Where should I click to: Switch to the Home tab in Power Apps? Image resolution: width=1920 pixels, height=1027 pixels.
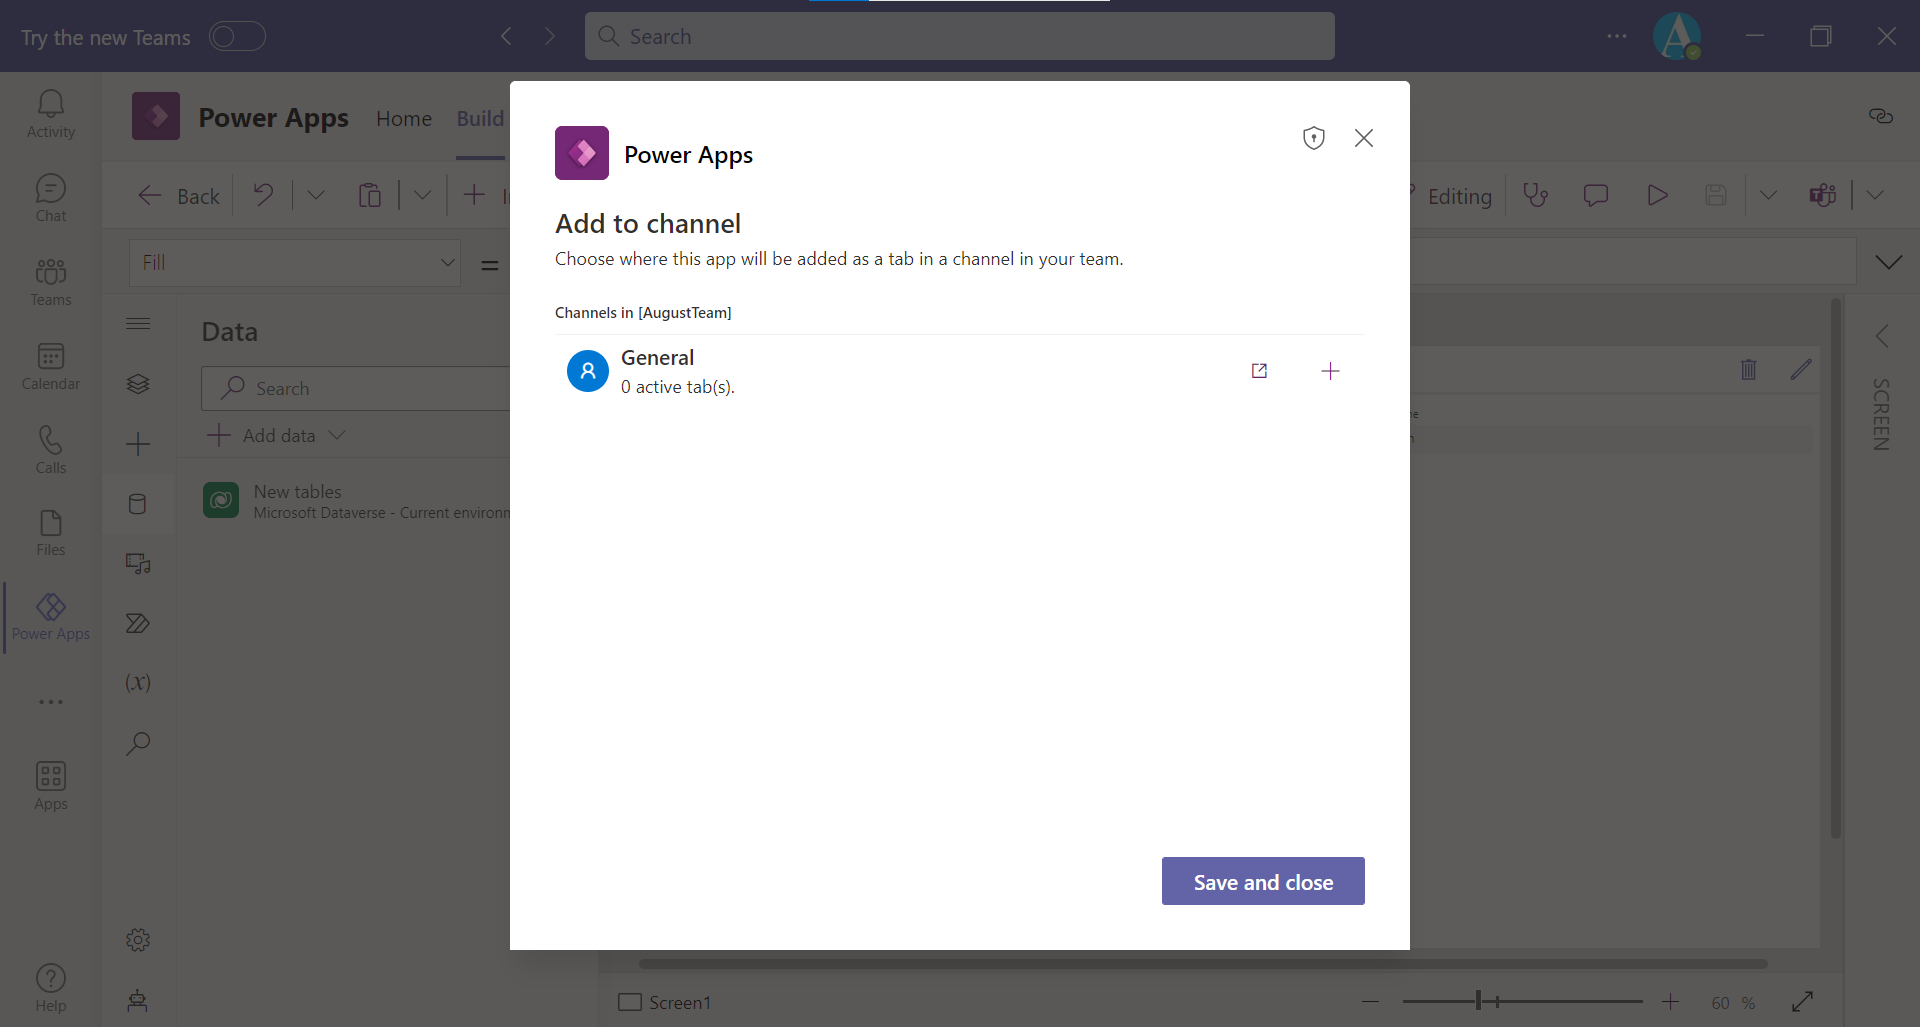tap(404, 118)
